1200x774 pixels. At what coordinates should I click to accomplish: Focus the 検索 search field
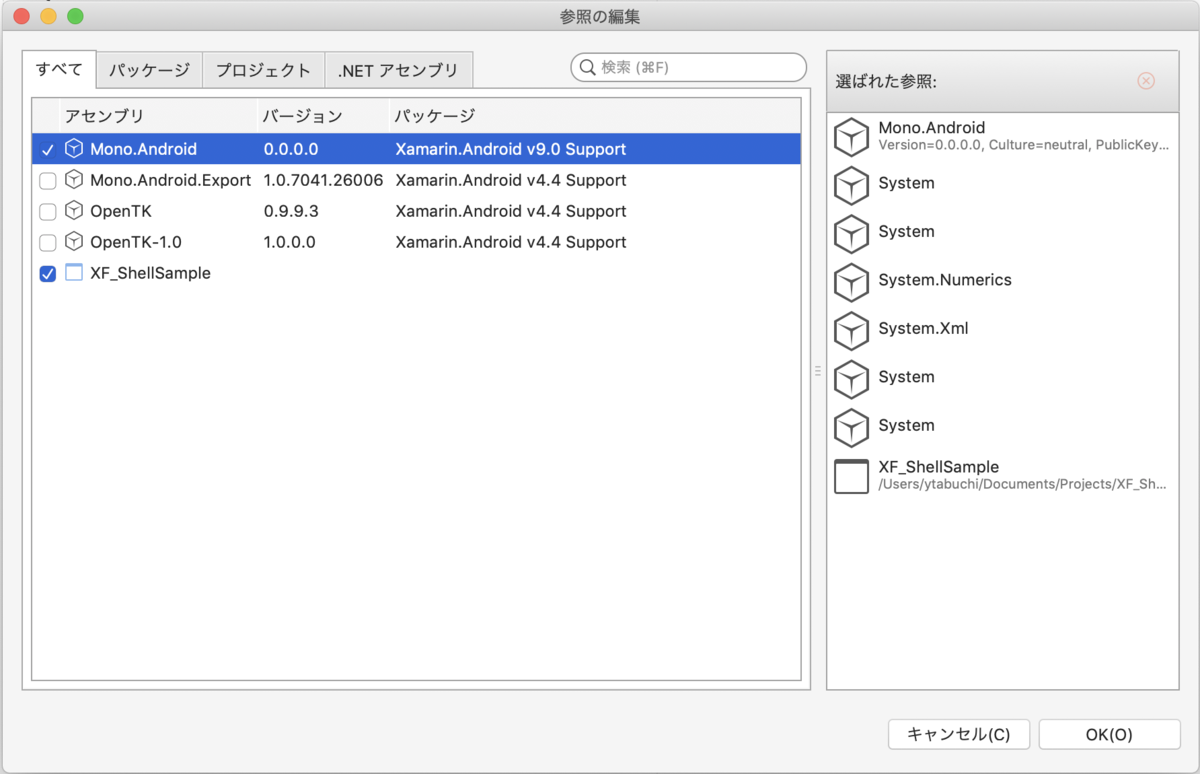point(688,67)
